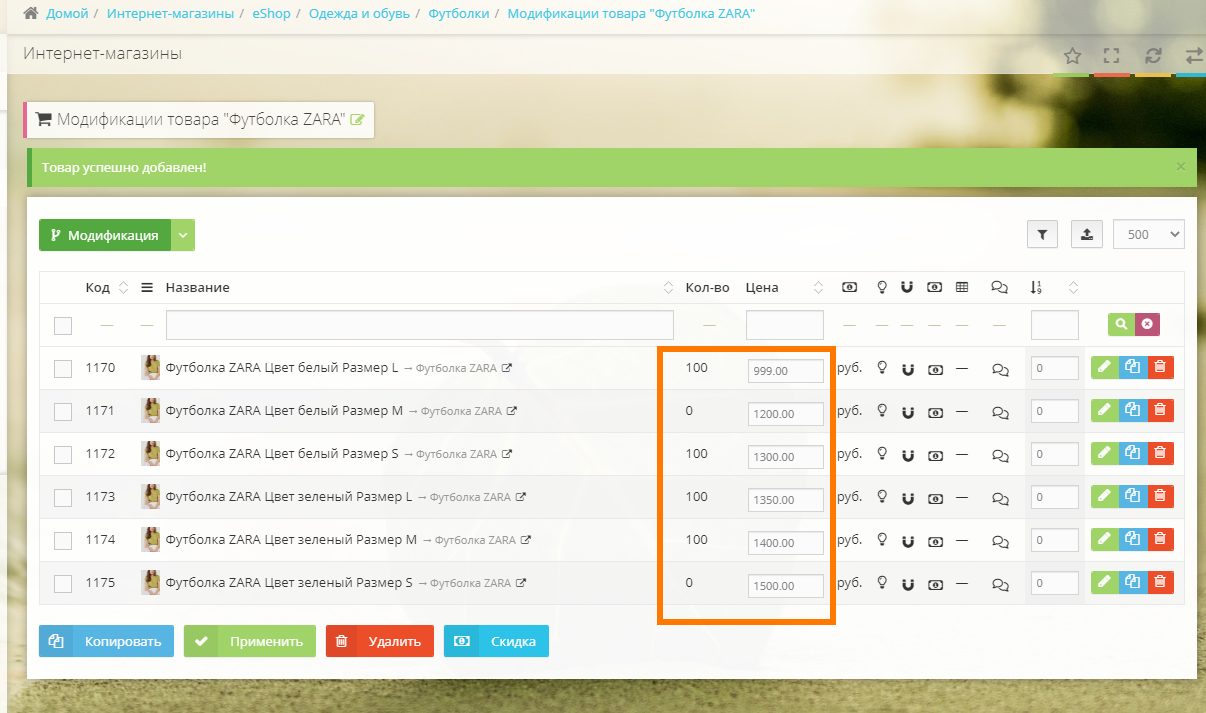The width and height of the screenshot is (1206, 713).
Task: Click the home icon in breadcrumbs
Action: click(x=30, y=13)
